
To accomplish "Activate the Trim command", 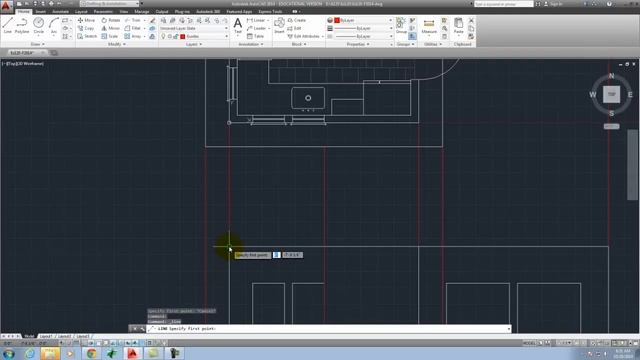I will [133, 20].
